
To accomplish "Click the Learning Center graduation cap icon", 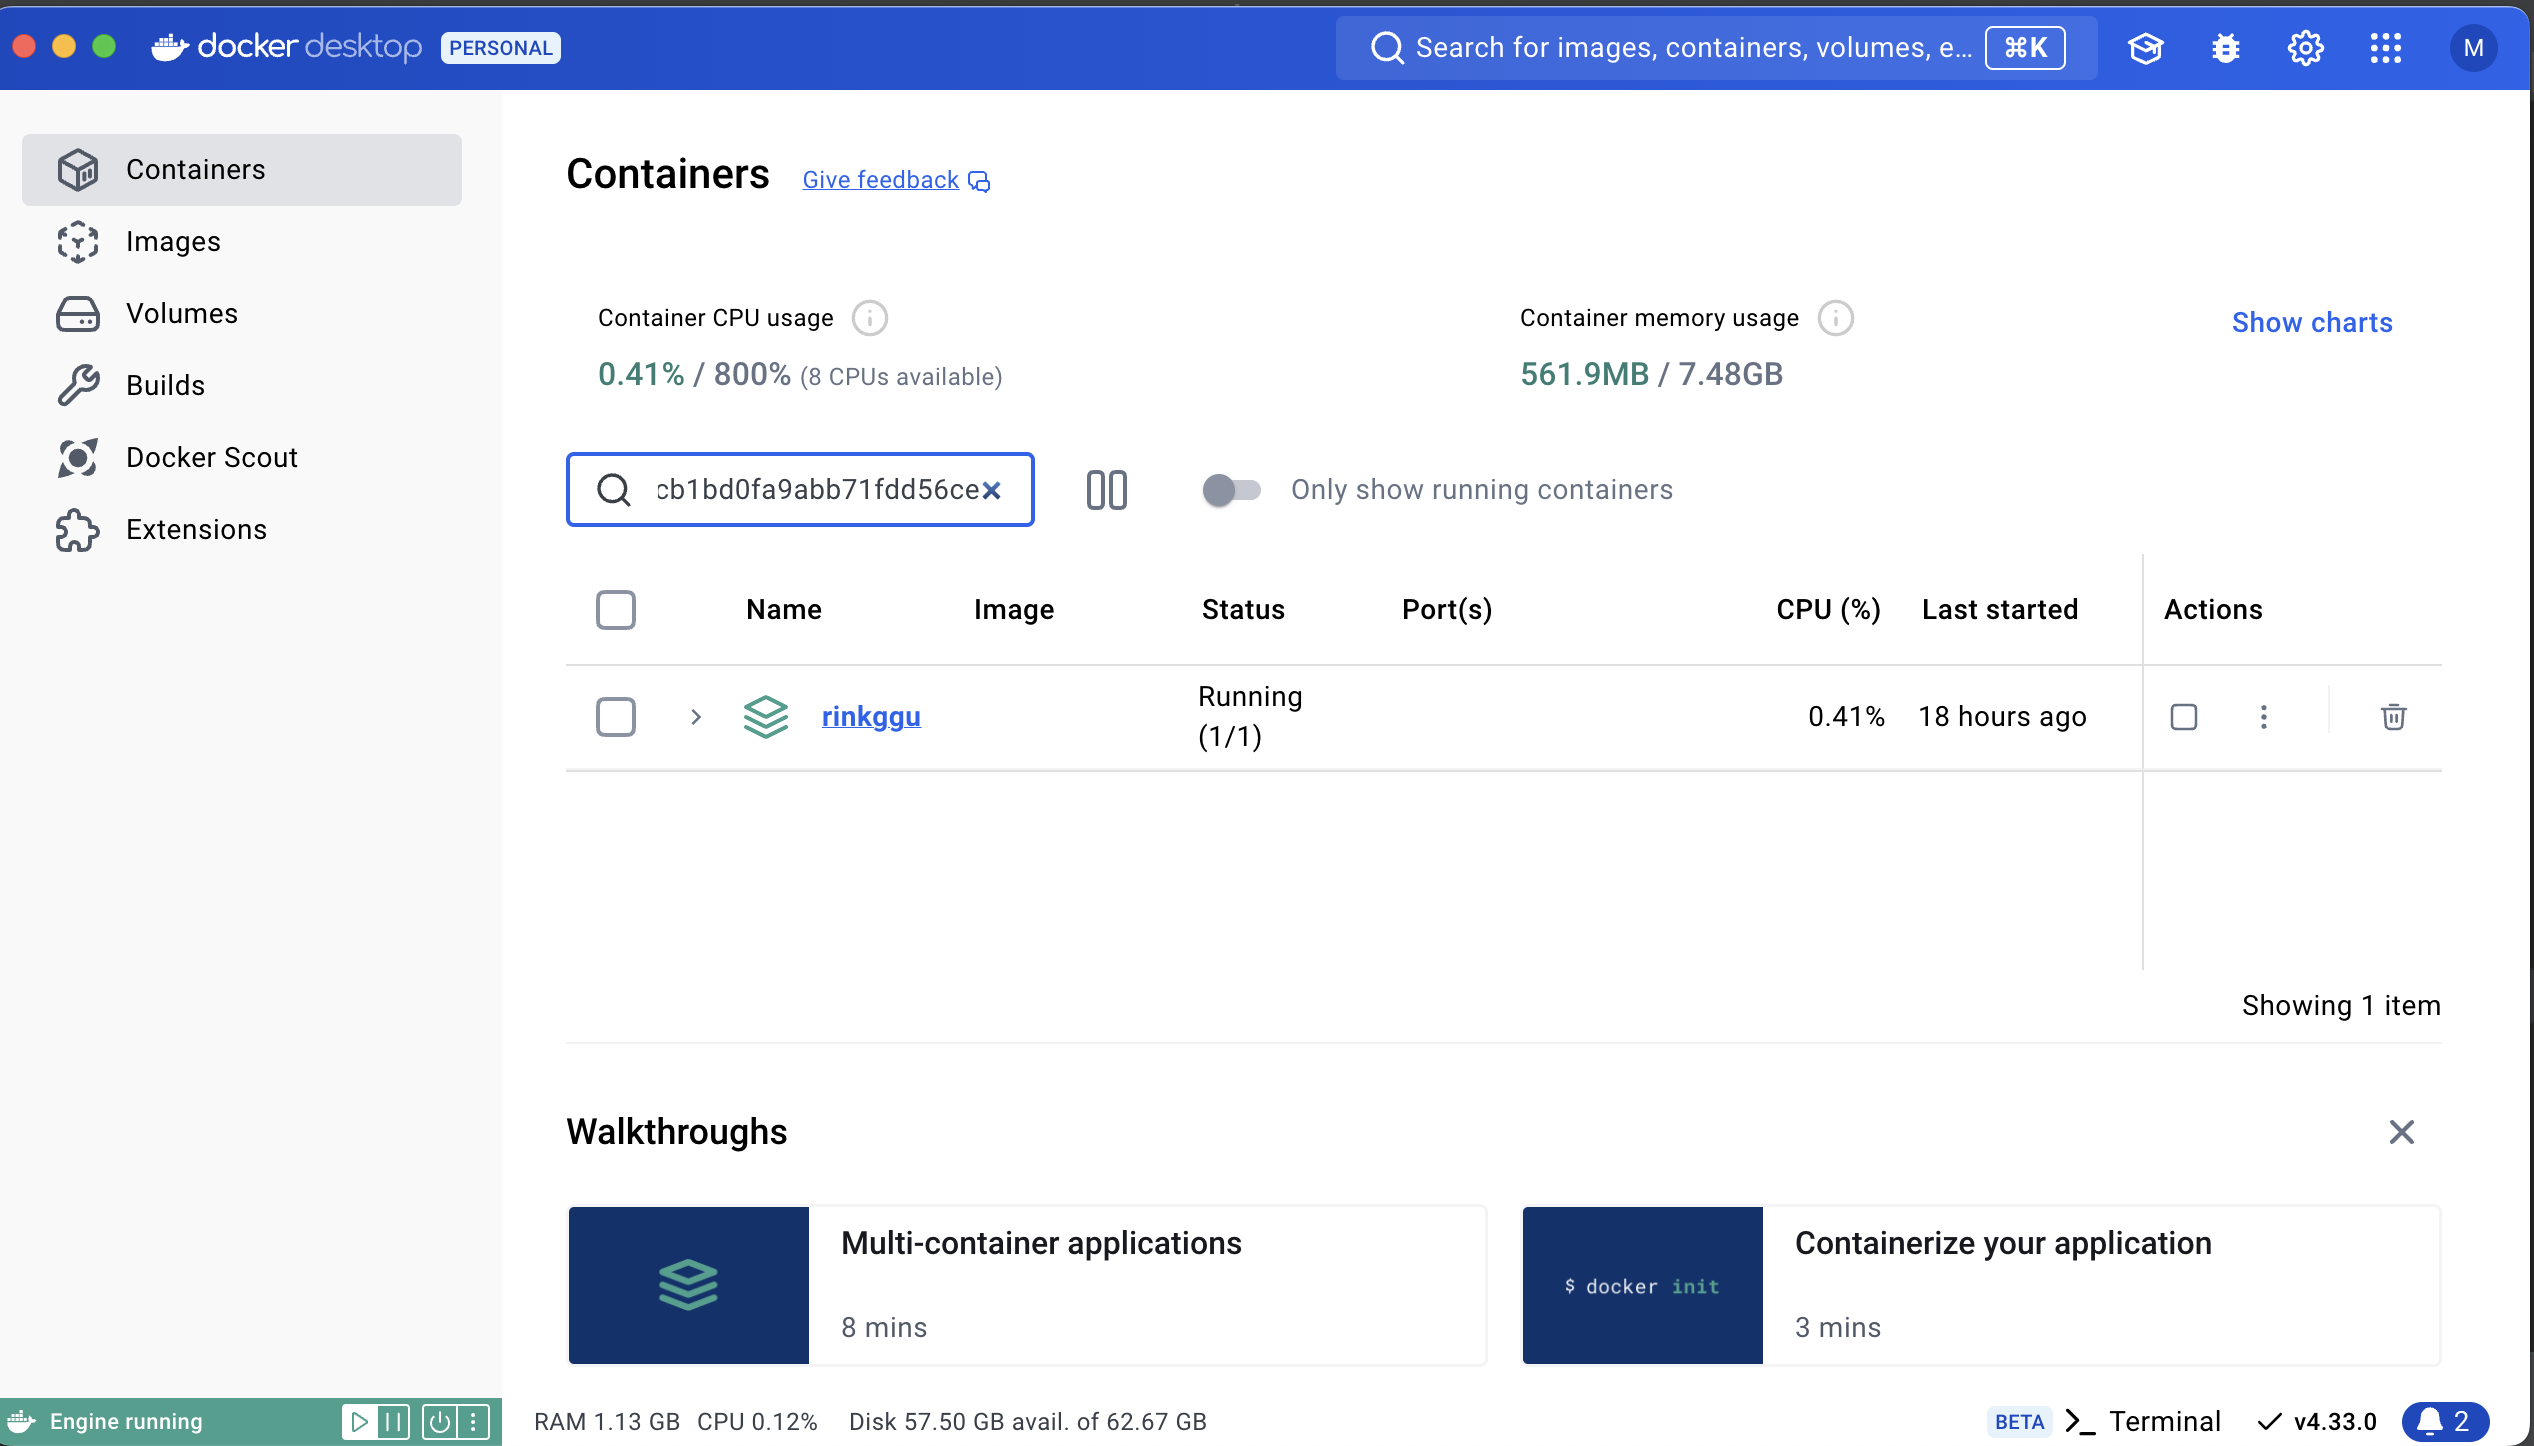I will pyautogui.click(x=2145, y=48).
